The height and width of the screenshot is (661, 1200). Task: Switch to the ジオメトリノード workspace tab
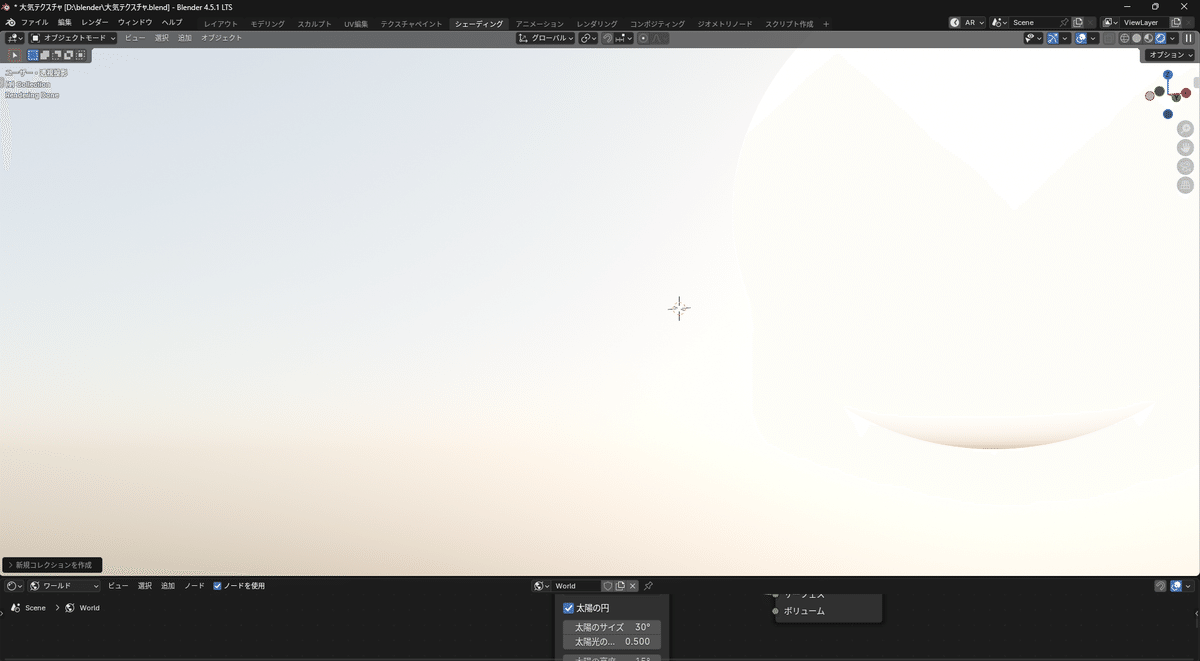(x=725, y=23)
